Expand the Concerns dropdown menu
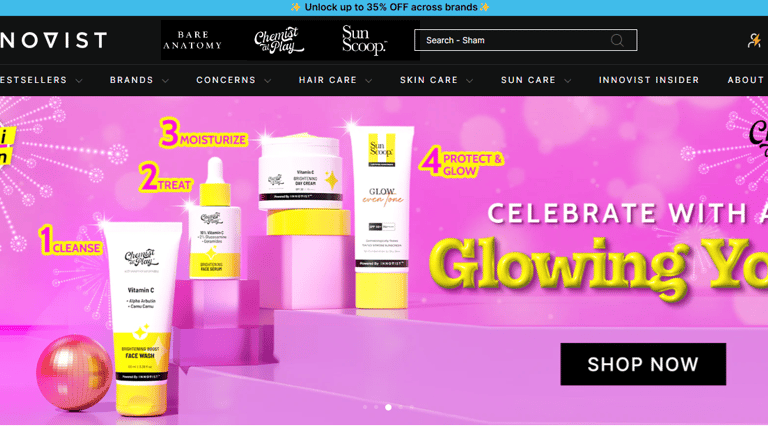Image resolution: width=768 pixels, height=430 pixels. [234, 80]
